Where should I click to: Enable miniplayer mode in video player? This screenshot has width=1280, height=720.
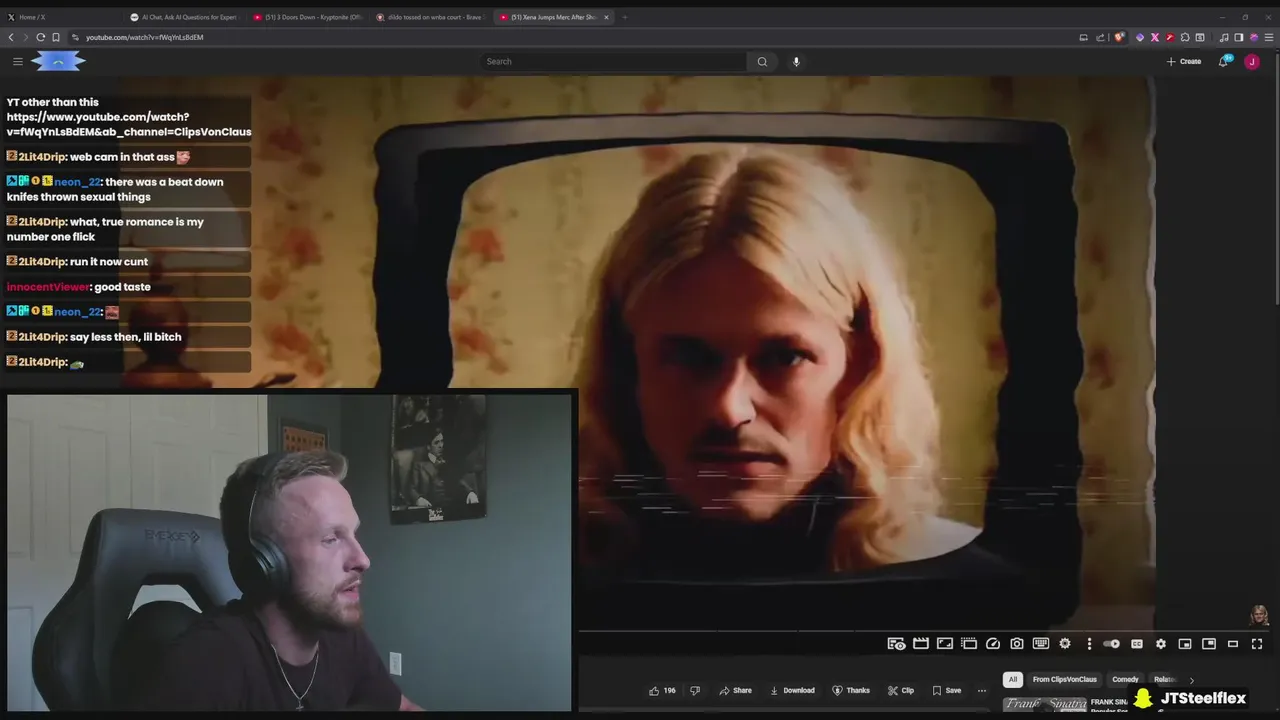1185,644
